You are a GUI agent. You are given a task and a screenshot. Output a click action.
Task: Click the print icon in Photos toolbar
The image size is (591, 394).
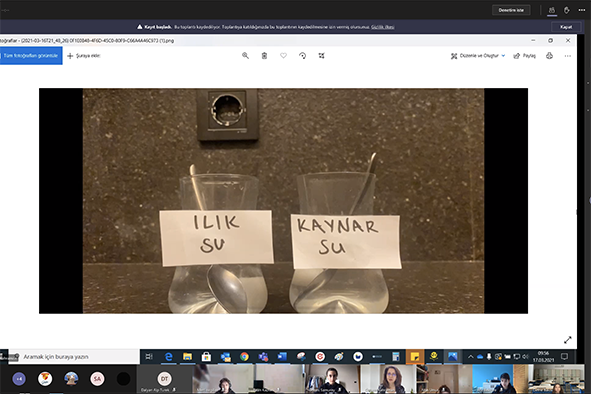point(550,56)
